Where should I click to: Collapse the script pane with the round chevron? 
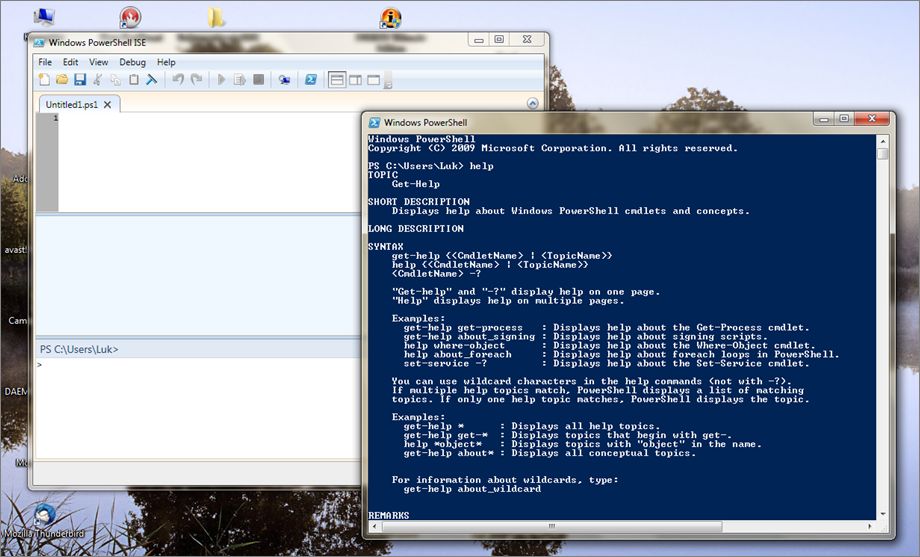pyautogui.click(x=532, y=103)
